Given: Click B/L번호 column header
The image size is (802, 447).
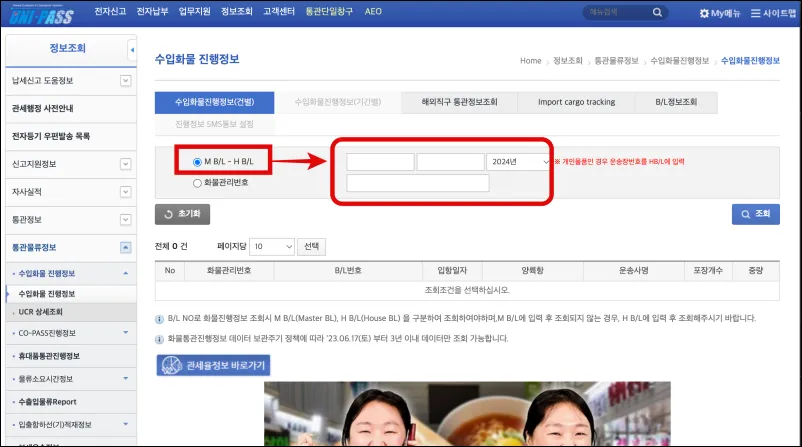Looking at the screenshot, I should (x=348, y=271).
